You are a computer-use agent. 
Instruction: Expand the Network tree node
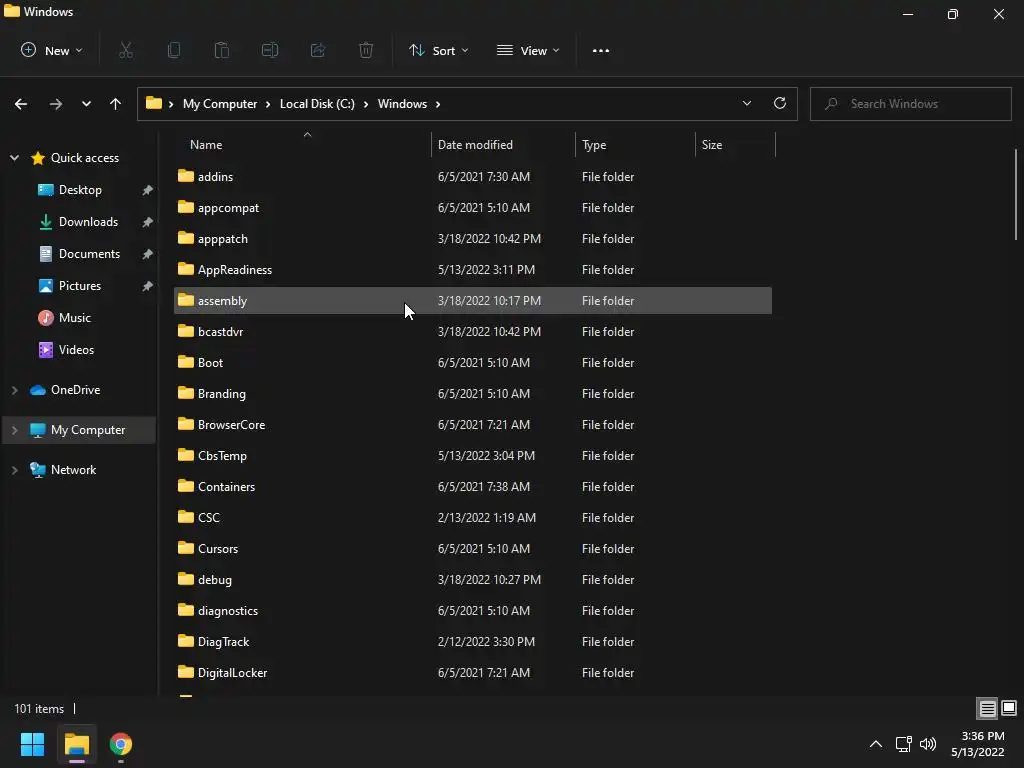click(14, 470)
